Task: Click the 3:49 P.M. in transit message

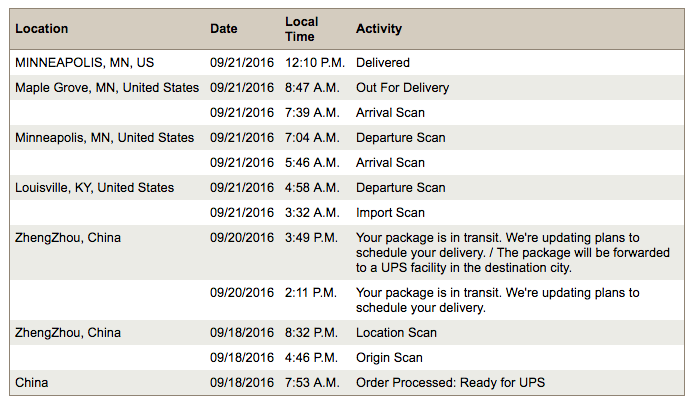Action: click(513, 252)
